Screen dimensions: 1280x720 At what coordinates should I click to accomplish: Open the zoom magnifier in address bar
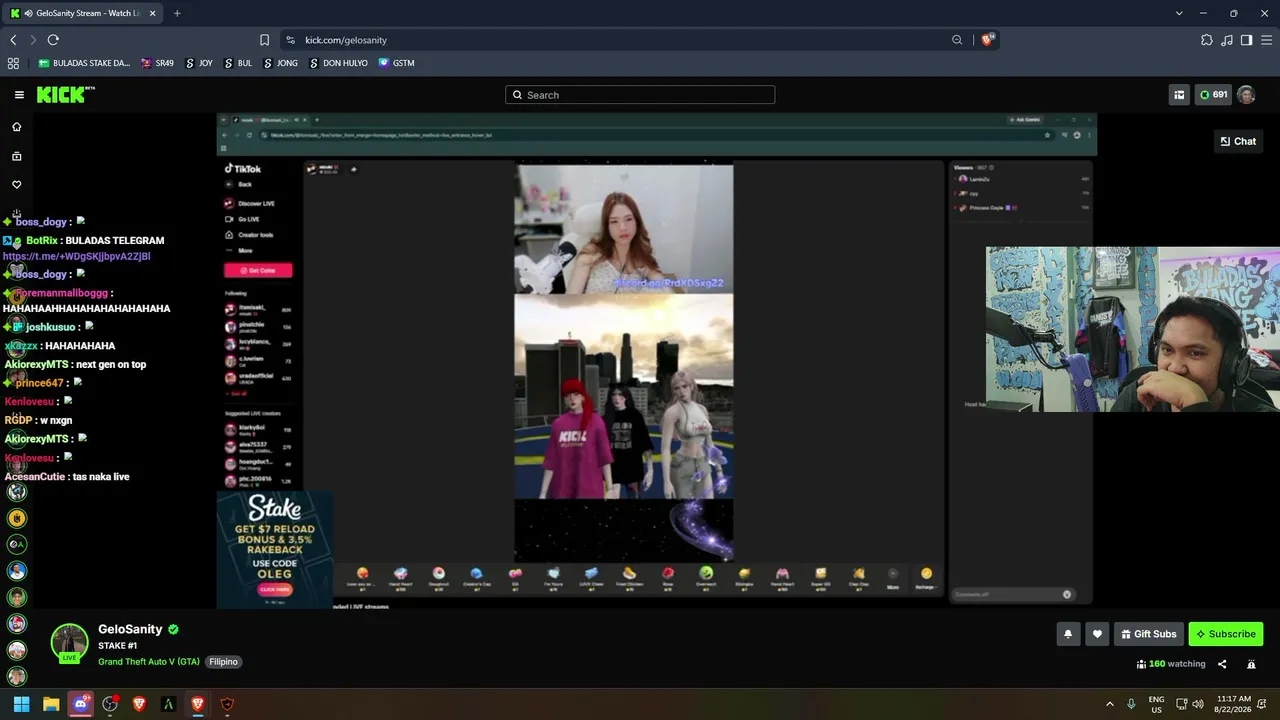click(x=957, y=40)
